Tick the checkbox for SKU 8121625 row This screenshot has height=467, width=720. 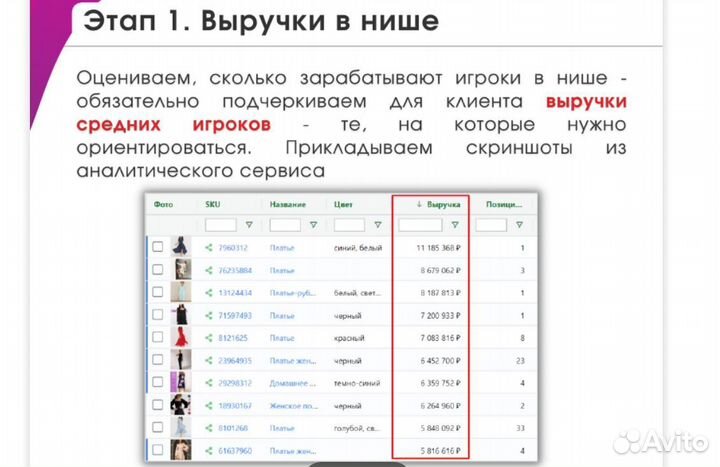(158, 337)
